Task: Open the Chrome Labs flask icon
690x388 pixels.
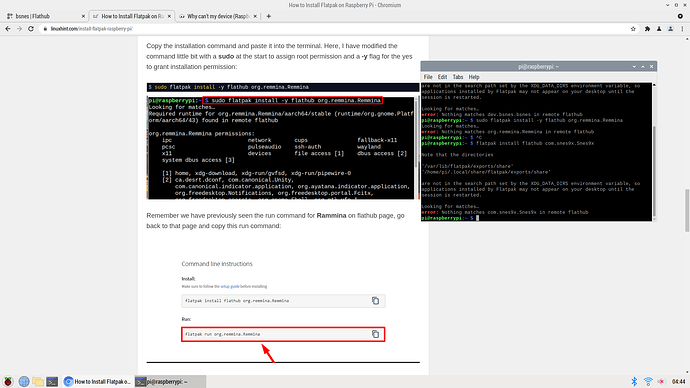Action: (659, 29)
